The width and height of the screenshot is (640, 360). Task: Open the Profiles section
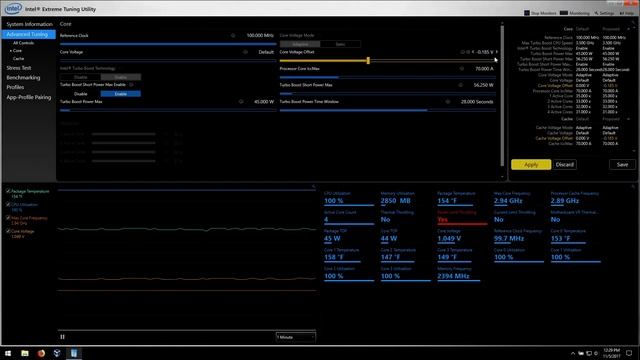[x=15, y=87]
